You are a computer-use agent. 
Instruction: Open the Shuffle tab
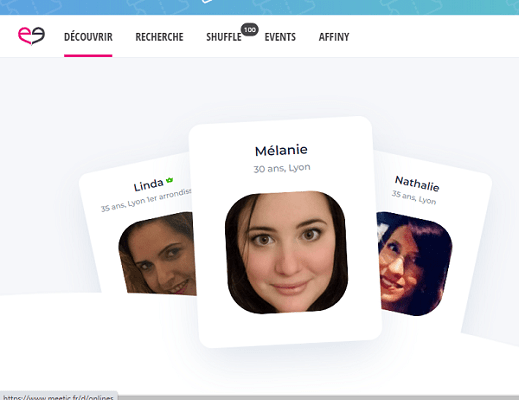tap(224, 37)
